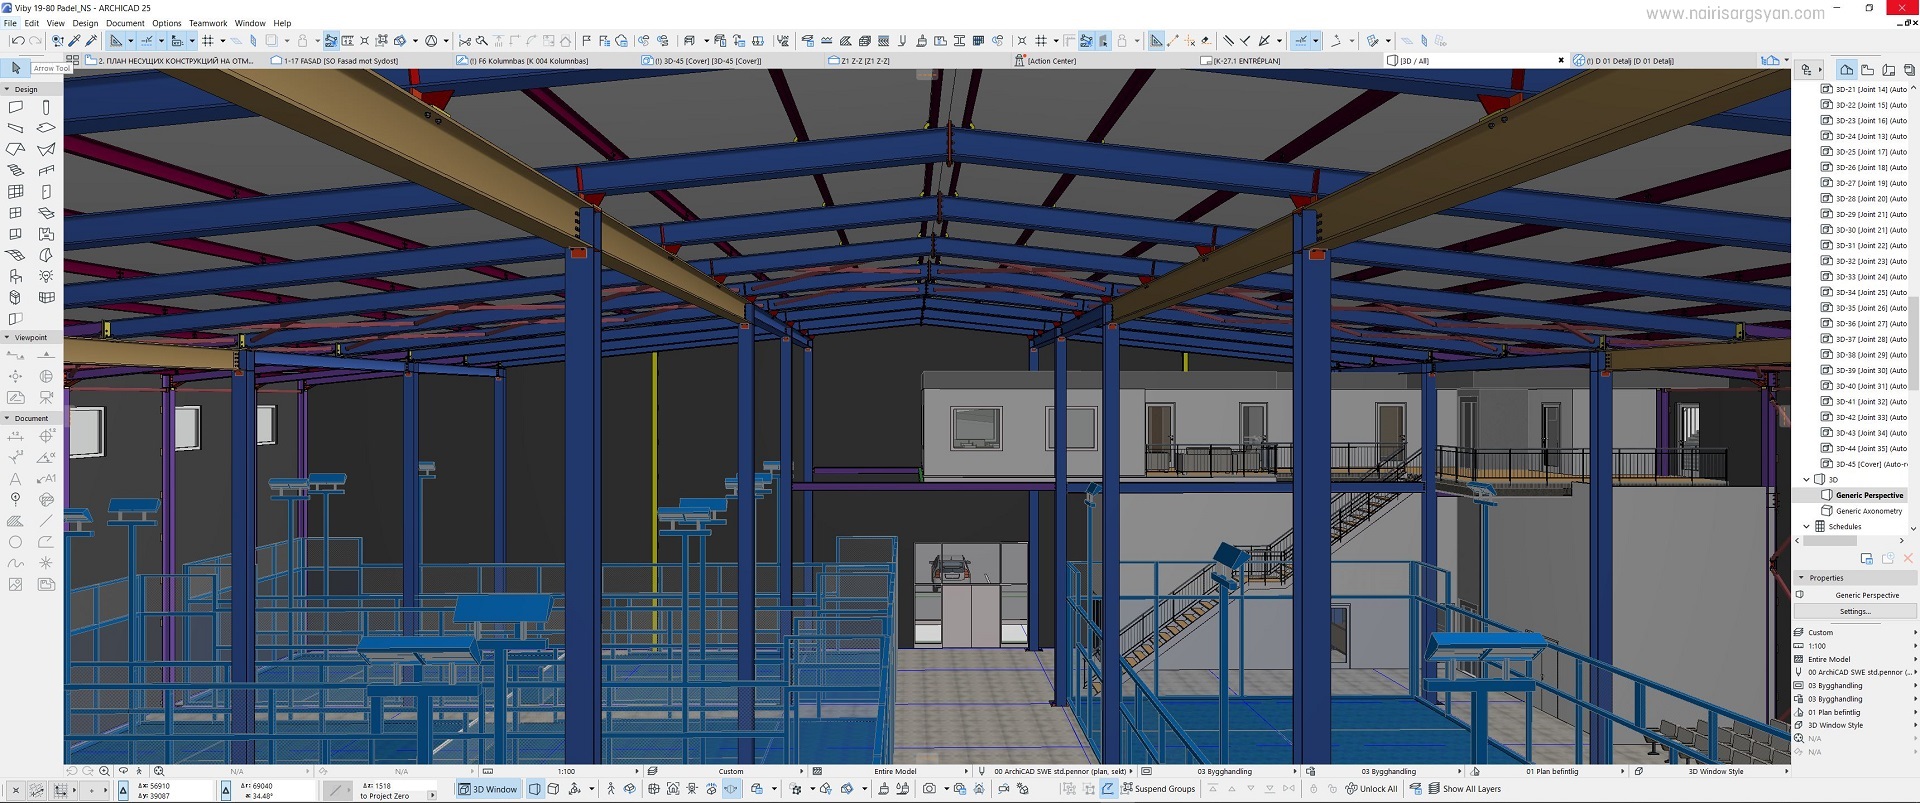1920x803 pixels.
Task: Collapse the Schedules tree node
Action: (1806, 526)
